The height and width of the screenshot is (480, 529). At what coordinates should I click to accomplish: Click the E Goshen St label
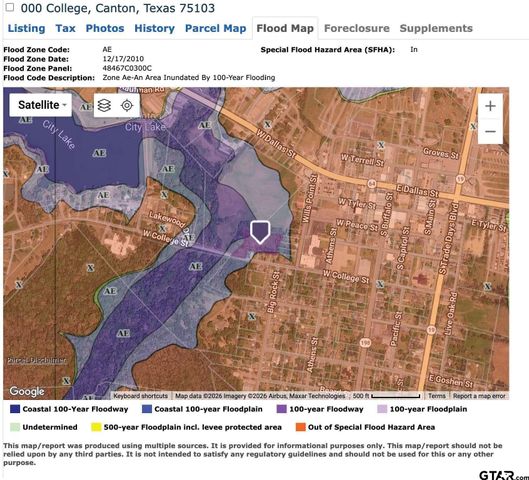451,380
